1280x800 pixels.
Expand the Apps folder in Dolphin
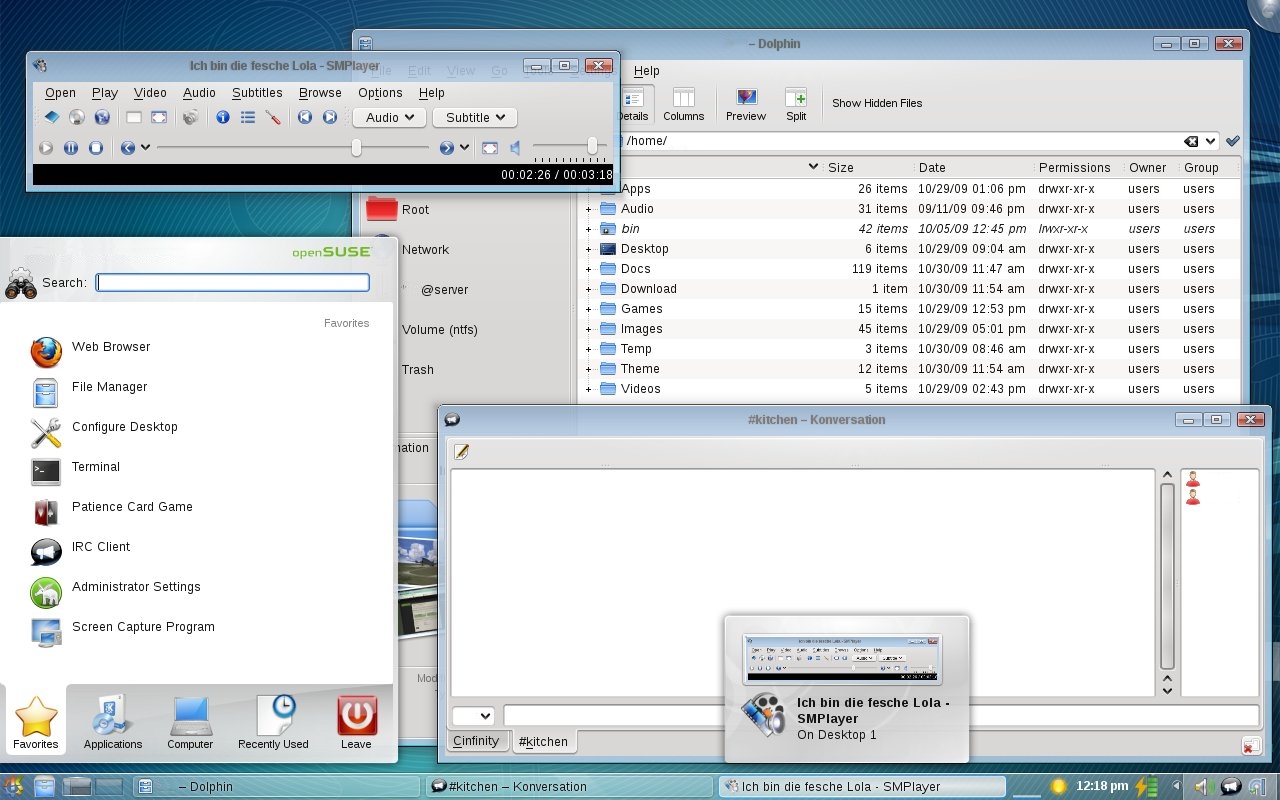click(589, 189)
